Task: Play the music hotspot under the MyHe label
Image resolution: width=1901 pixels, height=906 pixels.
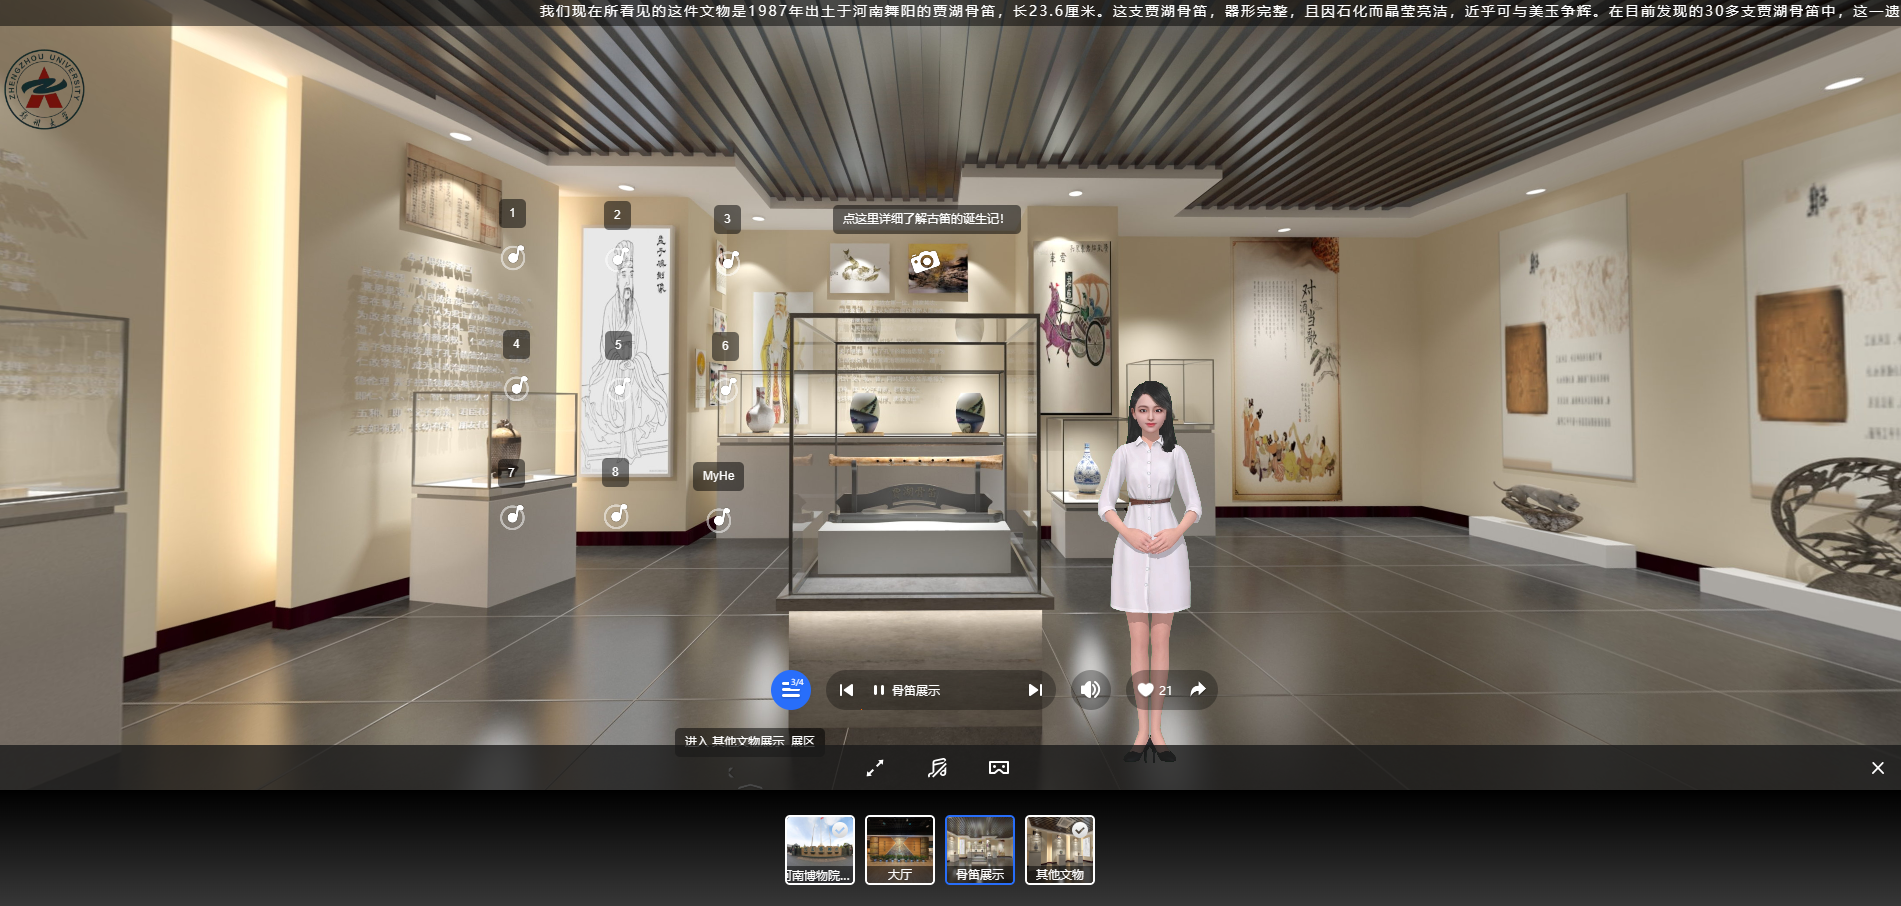Action: [719, 519]
